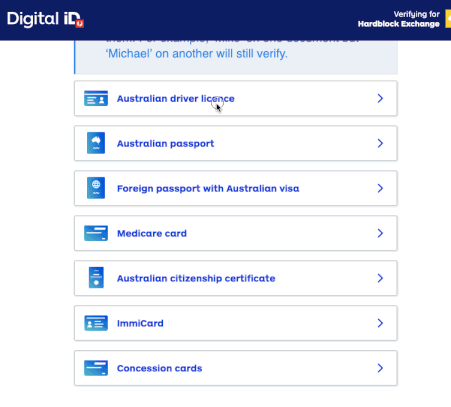Click the Digital iD logo
This screenshot has height=407, width=451.
(x=45, y=19)
